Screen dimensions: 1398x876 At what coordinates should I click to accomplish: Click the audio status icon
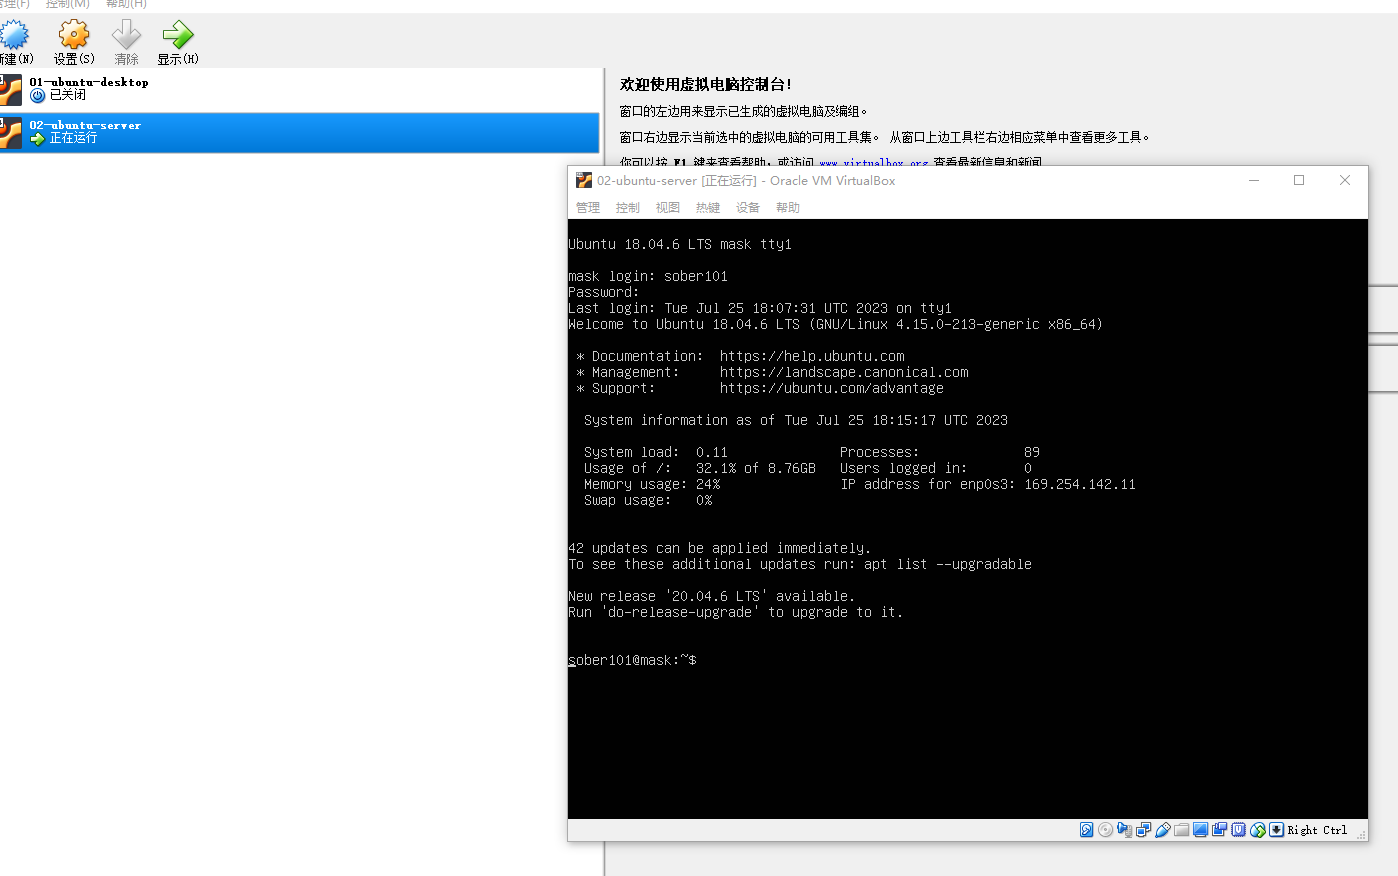coord(1124,829)
